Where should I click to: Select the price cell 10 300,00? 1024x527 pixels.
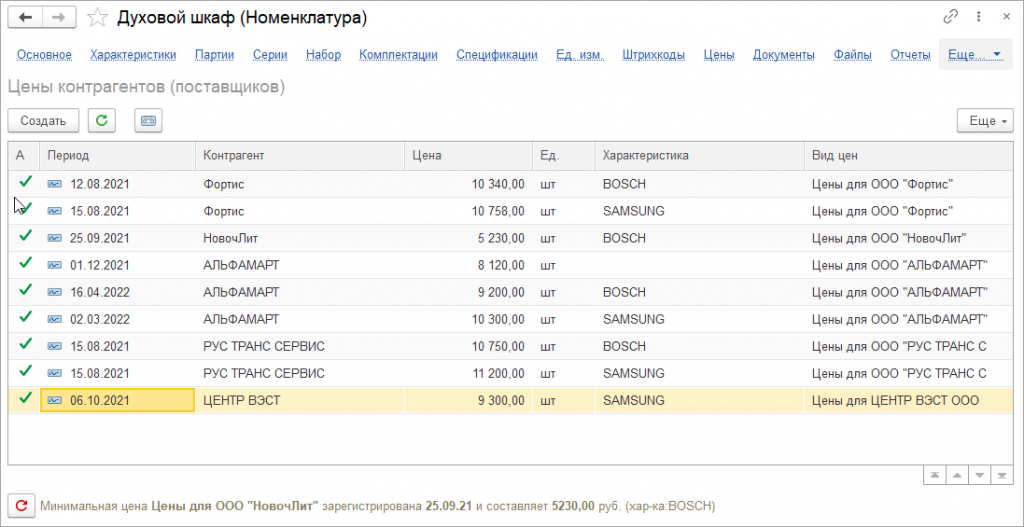tap(468, 319)
